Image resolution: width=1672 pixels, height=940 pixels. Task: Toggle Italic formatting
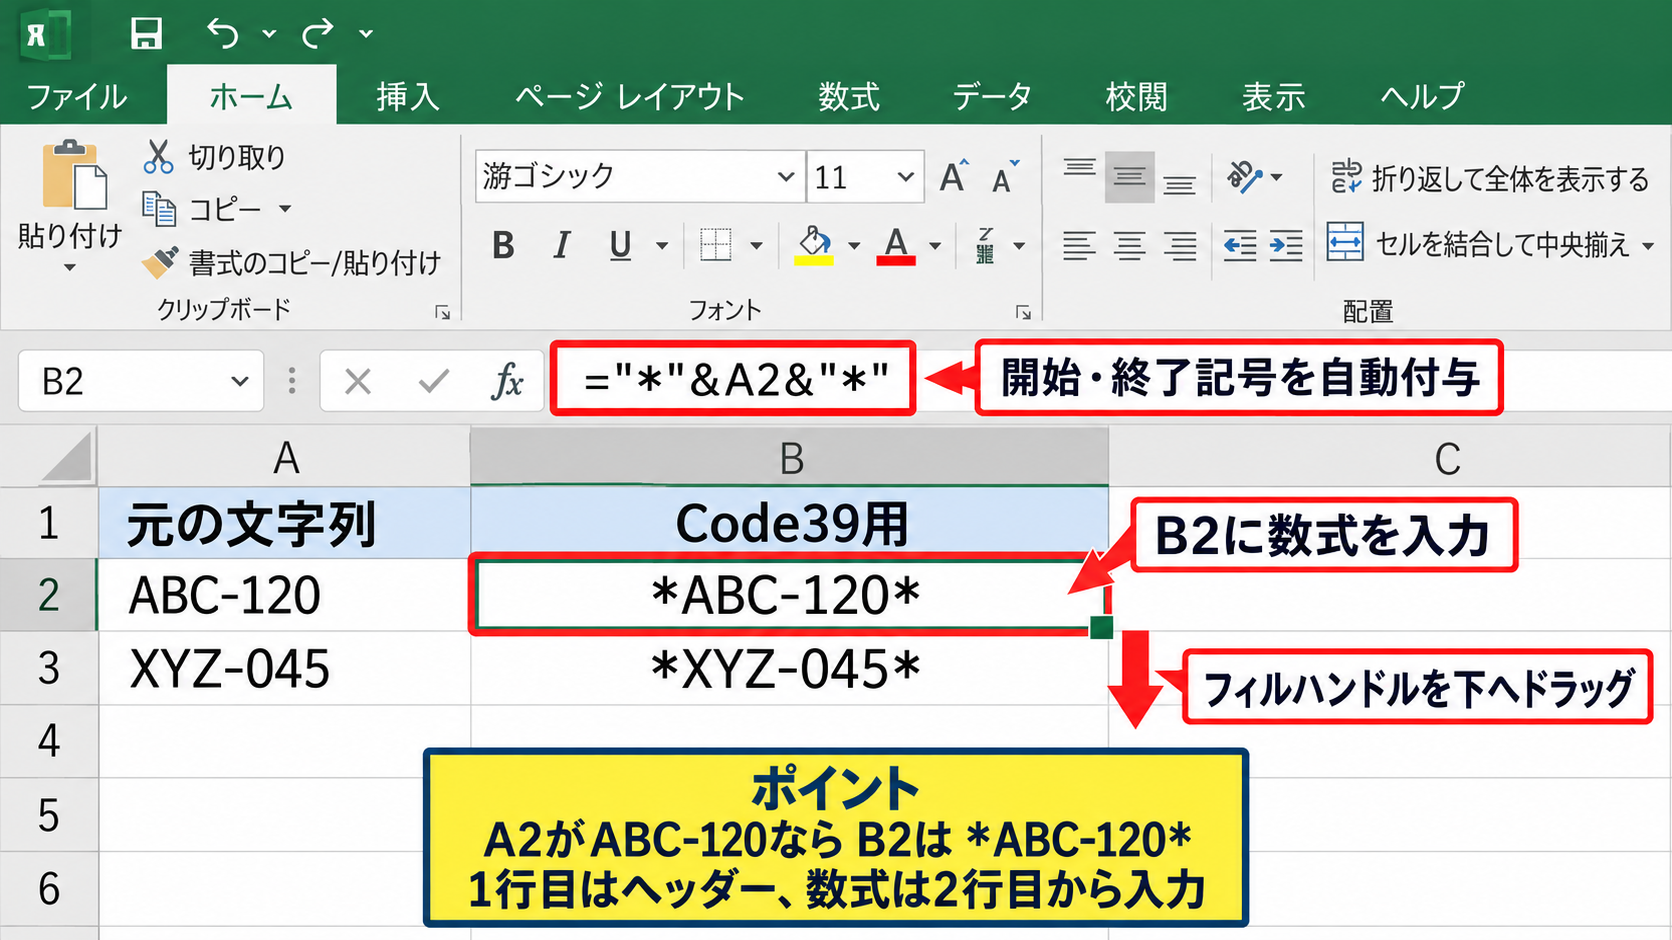click(562, 245)
